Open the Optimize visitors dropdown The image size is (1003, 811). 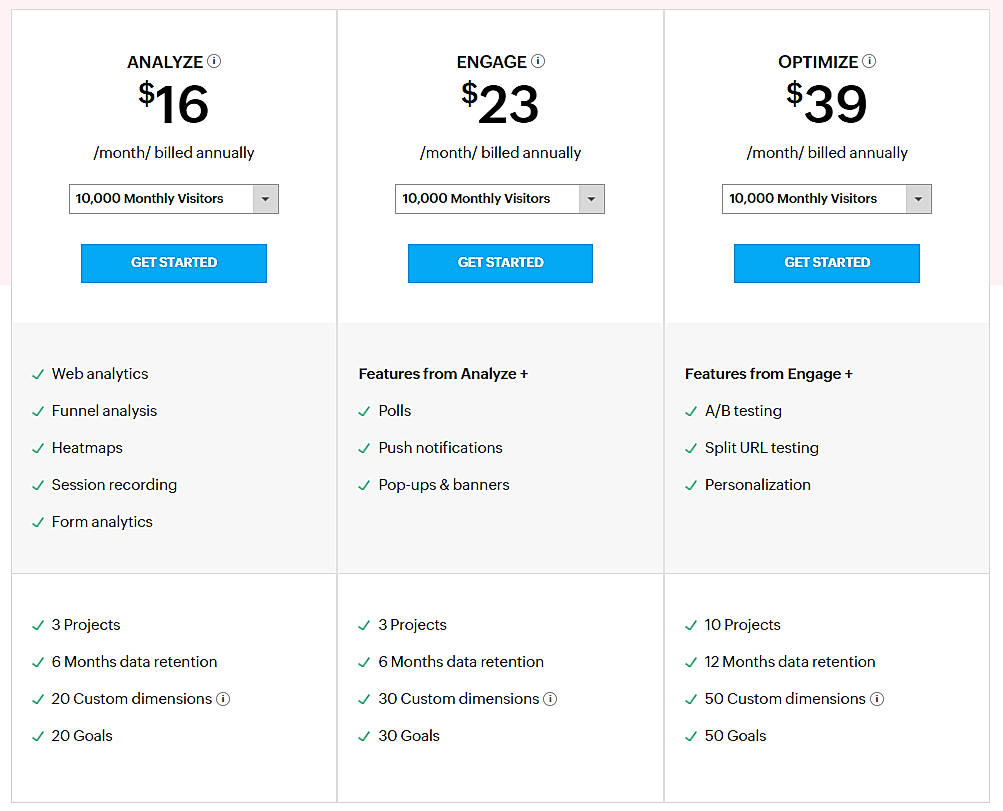pos(826,199)
